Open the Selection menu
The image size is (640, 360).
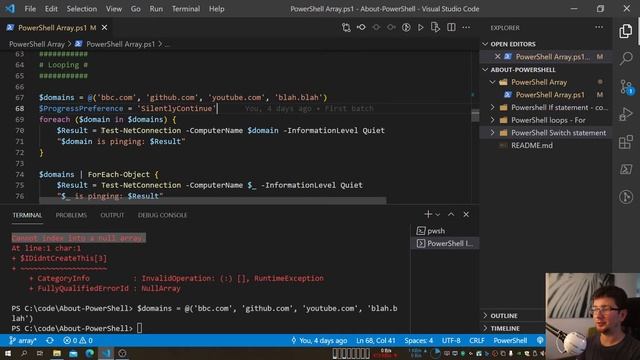click(x=82, y=9)
